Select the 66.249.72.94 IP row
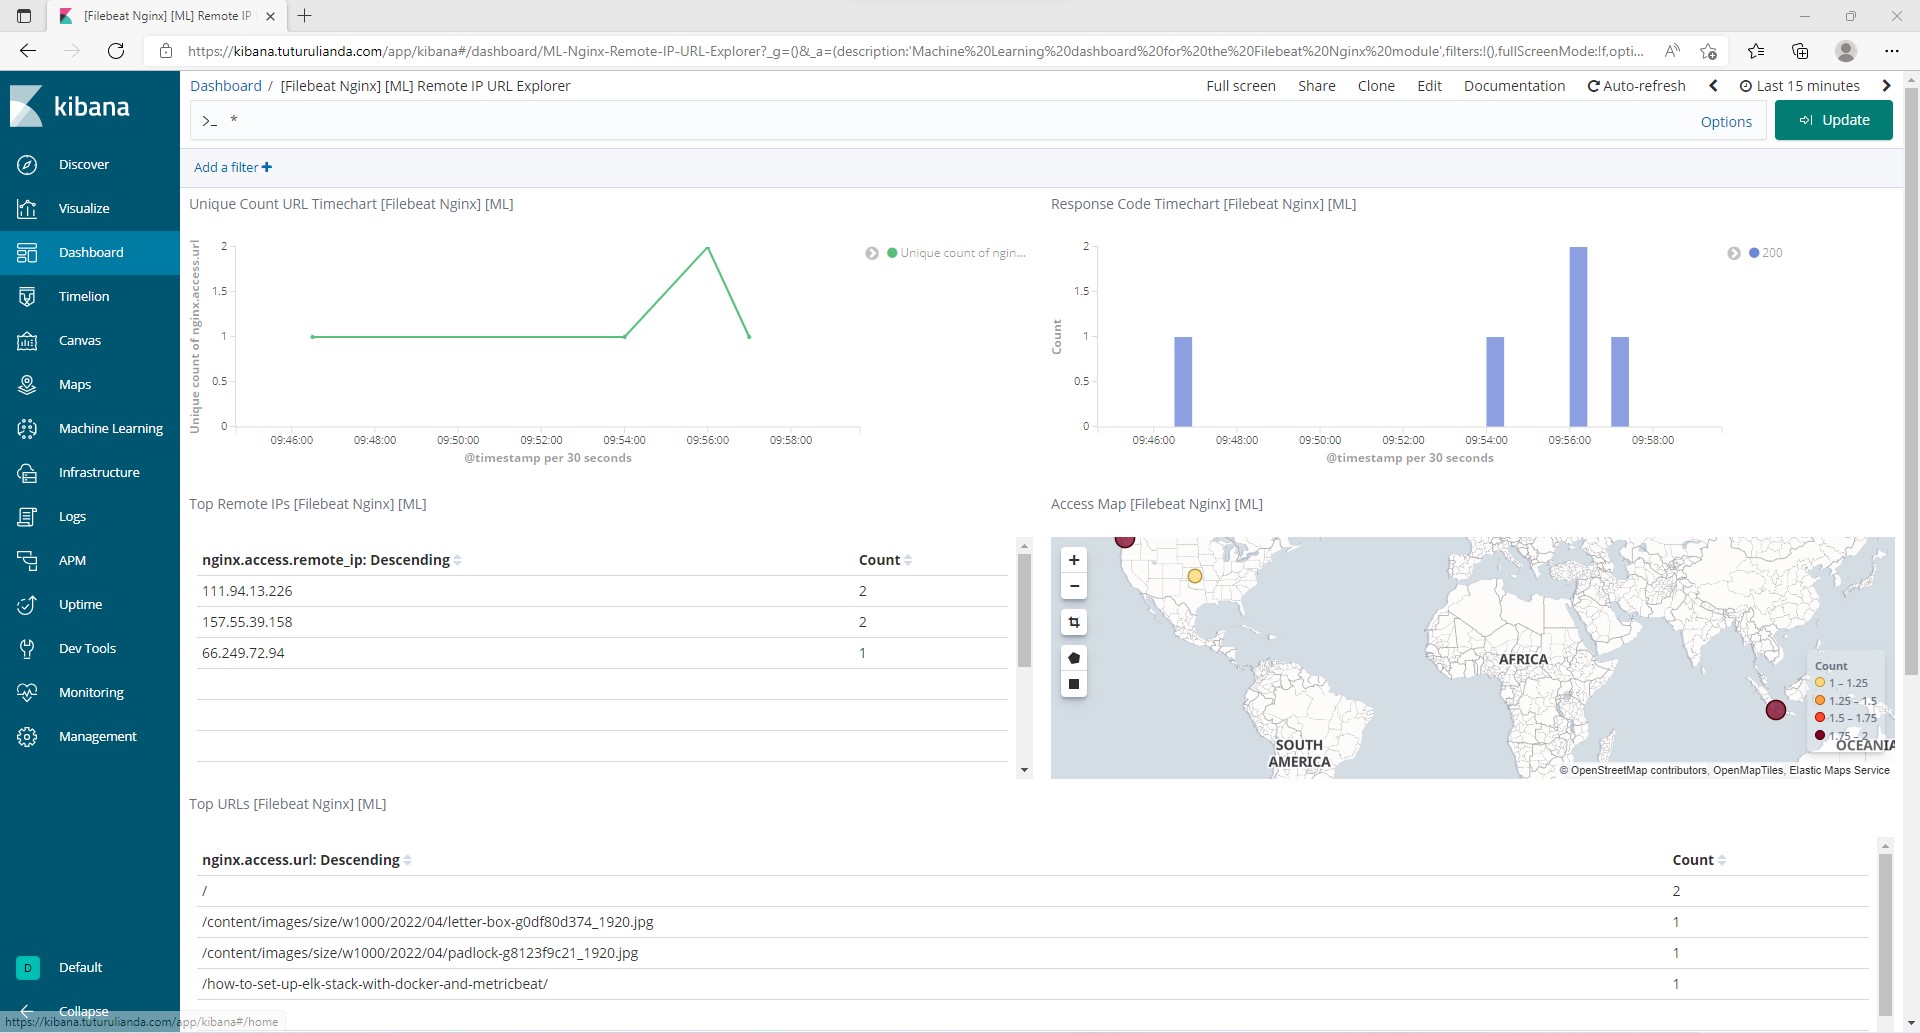1920x1033 pixels. (602, 653)
